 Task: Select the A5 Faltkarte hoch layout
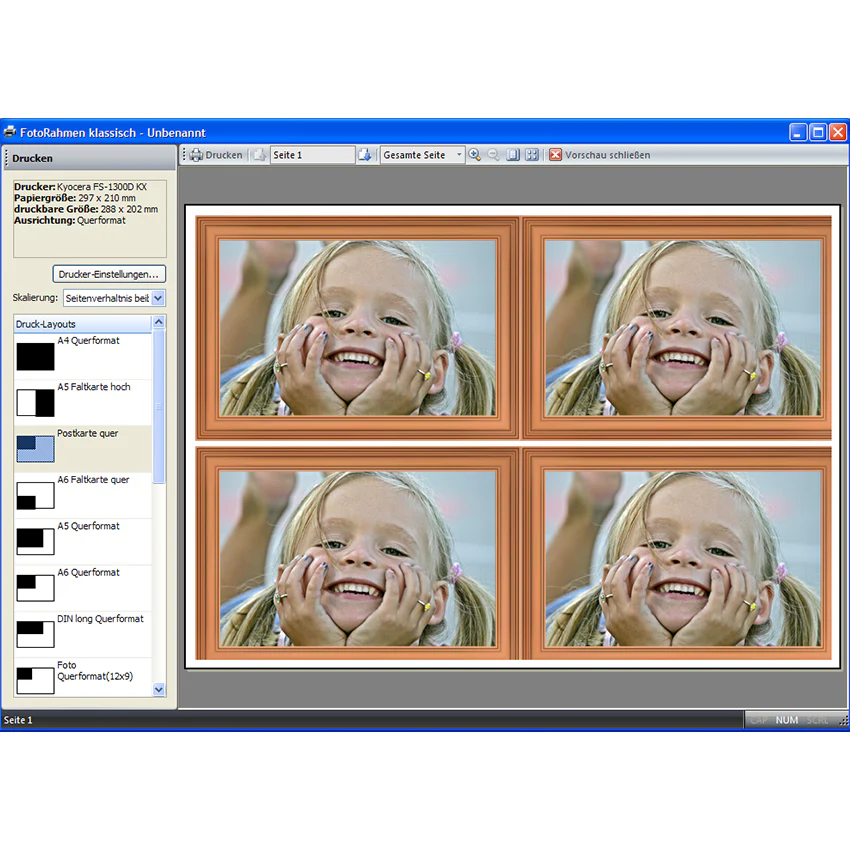83,402
